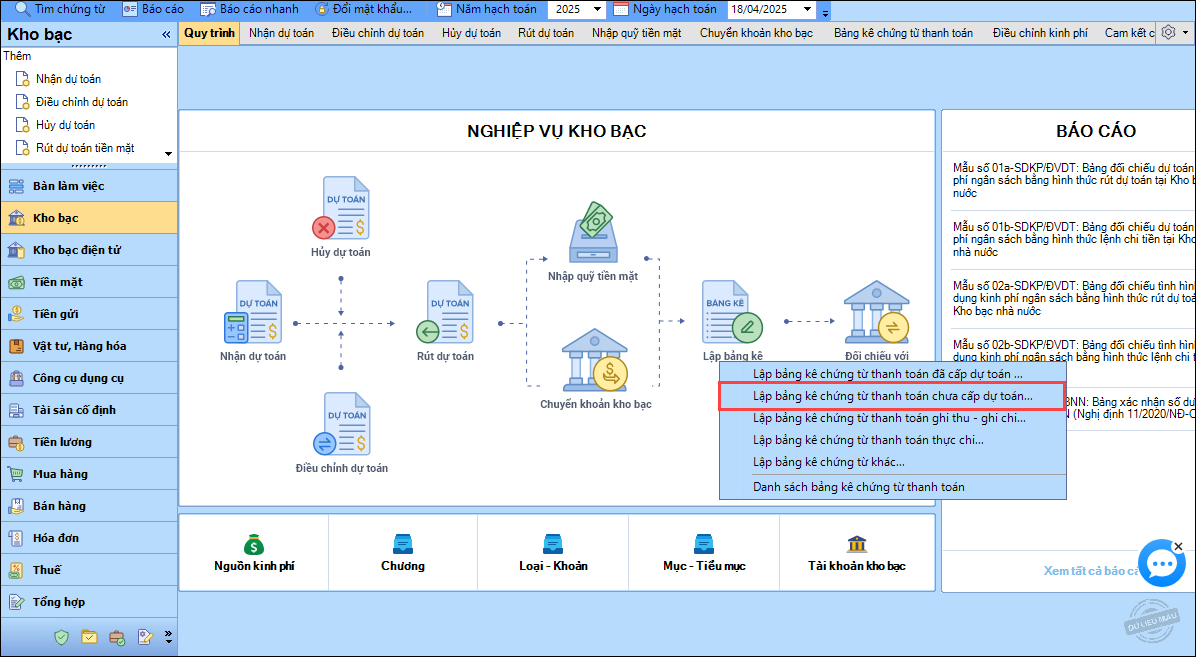The height and width of the screenshot is (657, 1196).
Task: Open Tiền mặt module
Action: (x=88, y=282)
